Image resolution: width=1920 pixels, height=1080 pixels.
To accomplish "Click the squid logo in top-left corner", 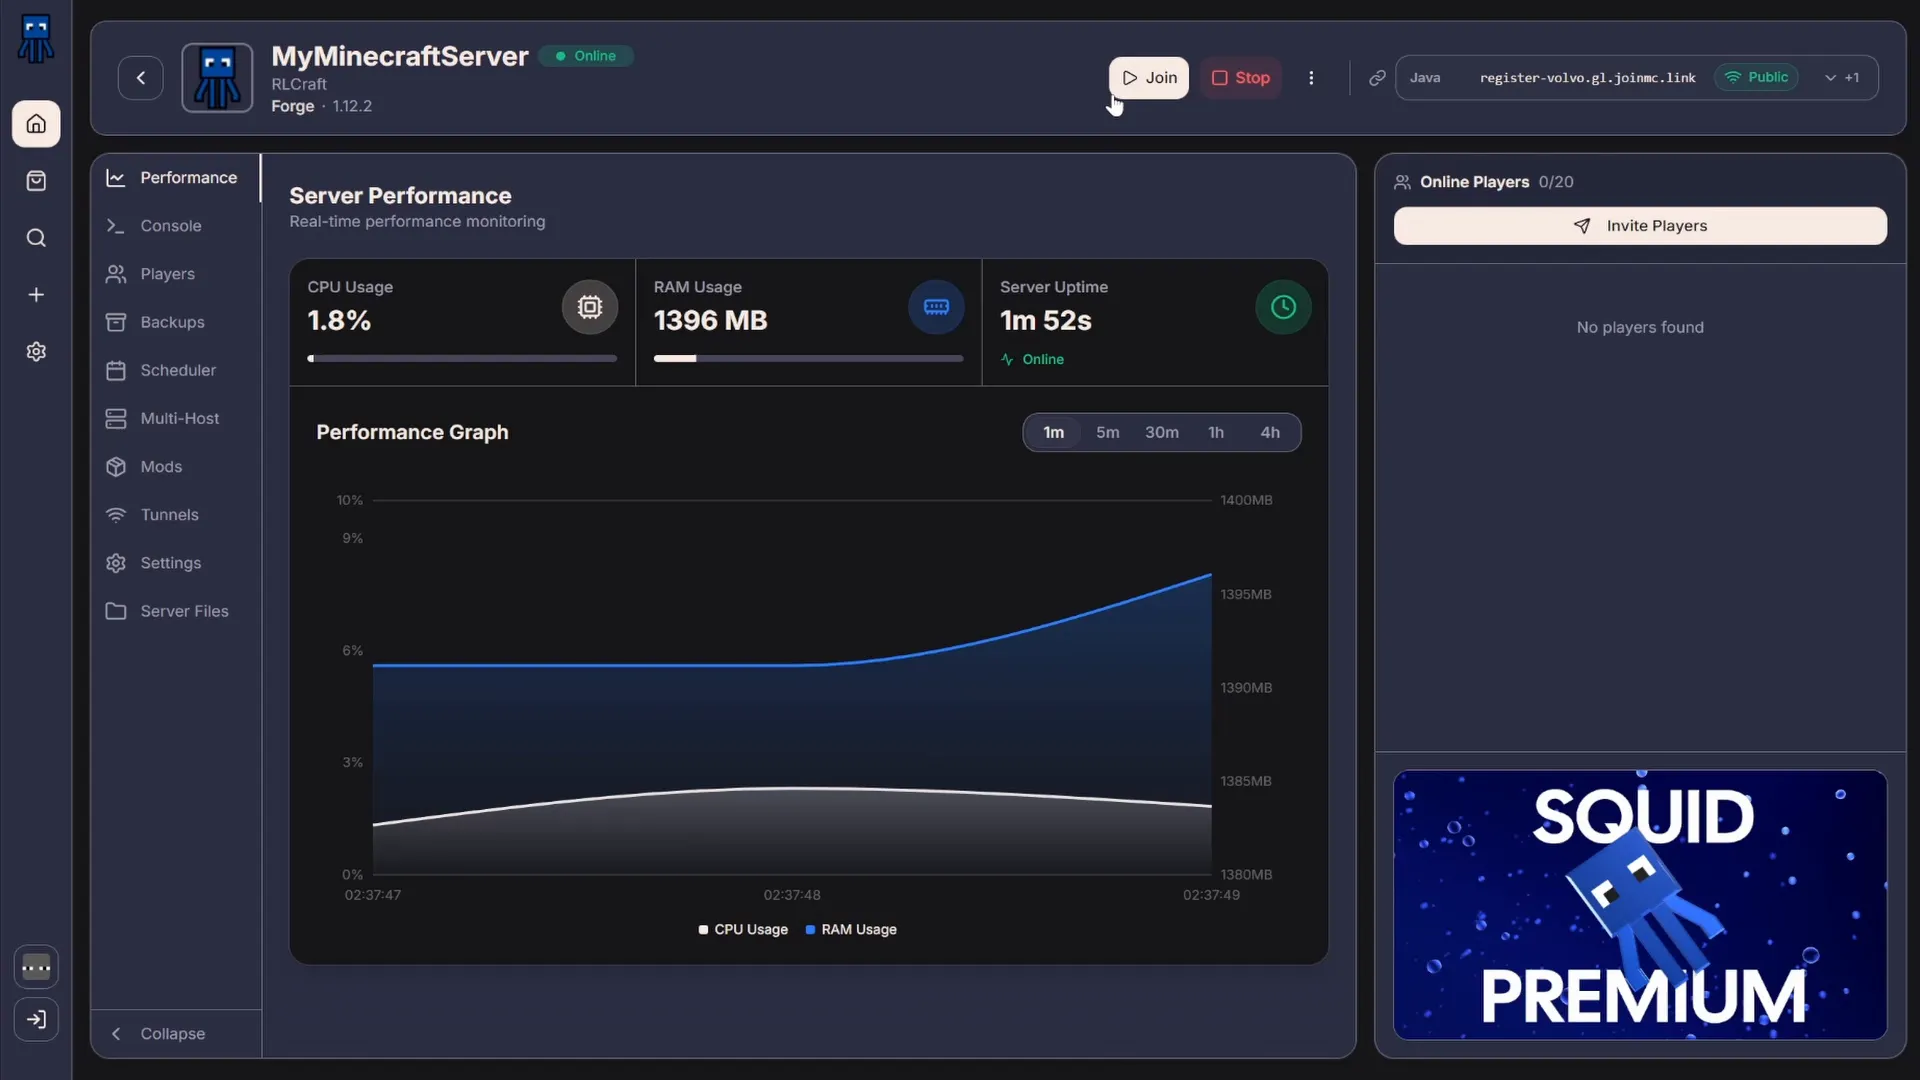I will click(x=36, y=39).
